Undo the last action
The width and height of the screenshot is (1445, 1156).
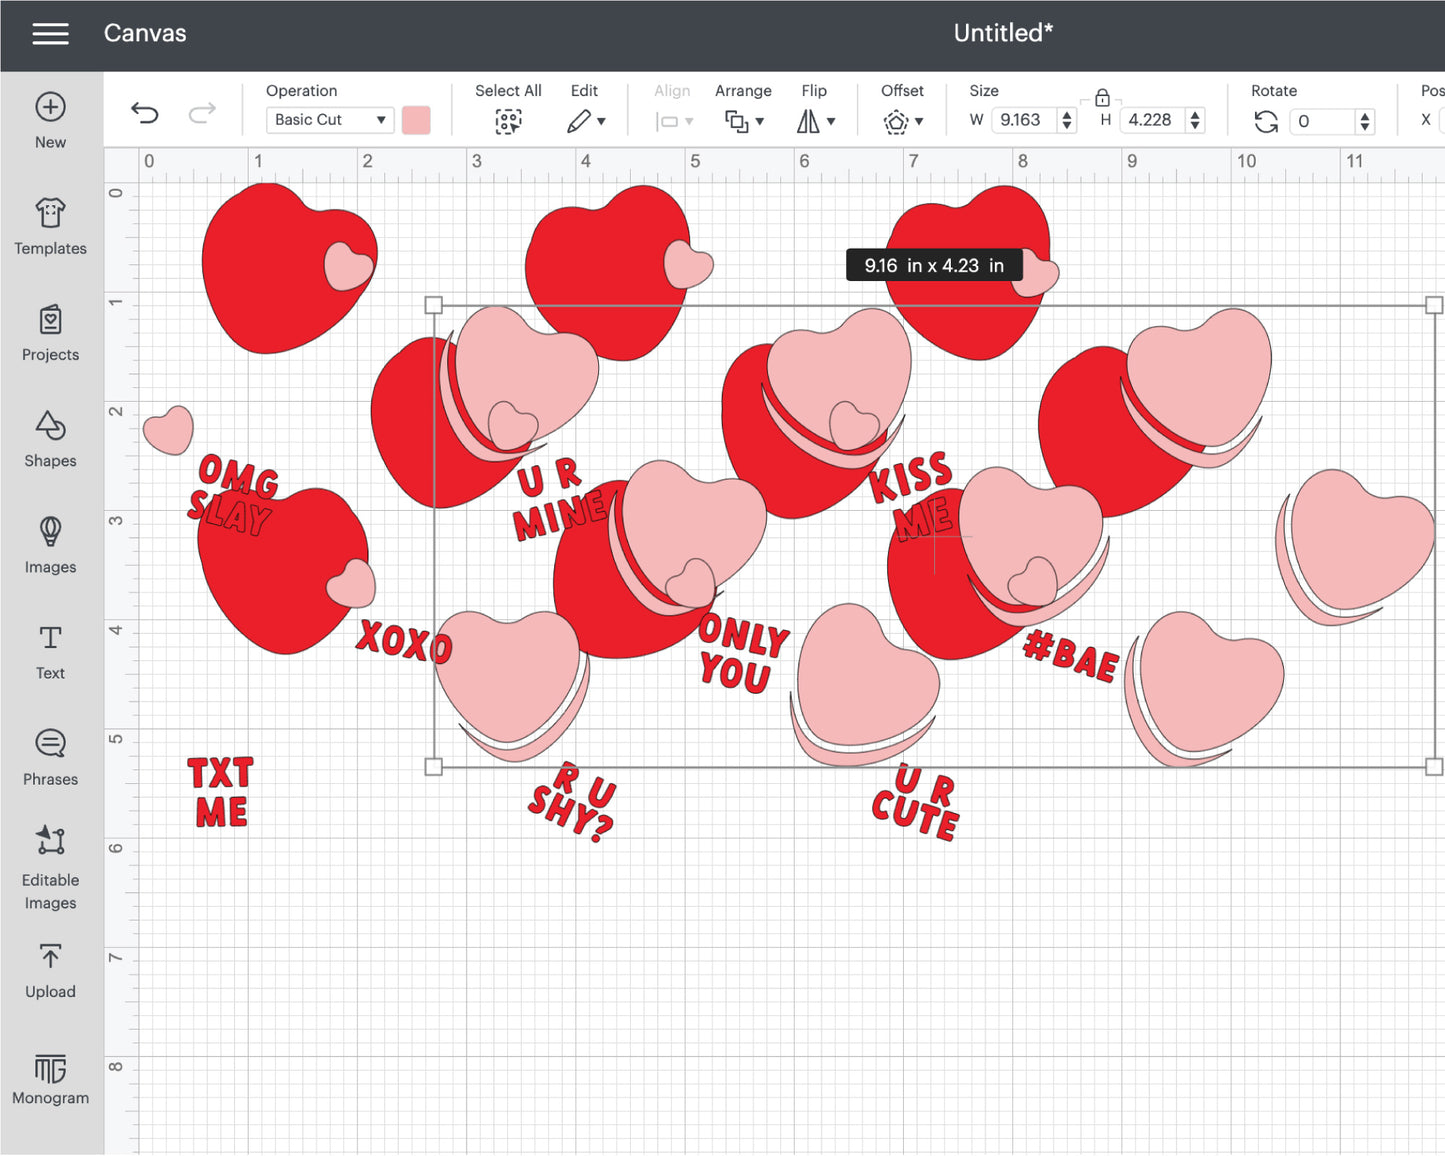click(145, 113)
